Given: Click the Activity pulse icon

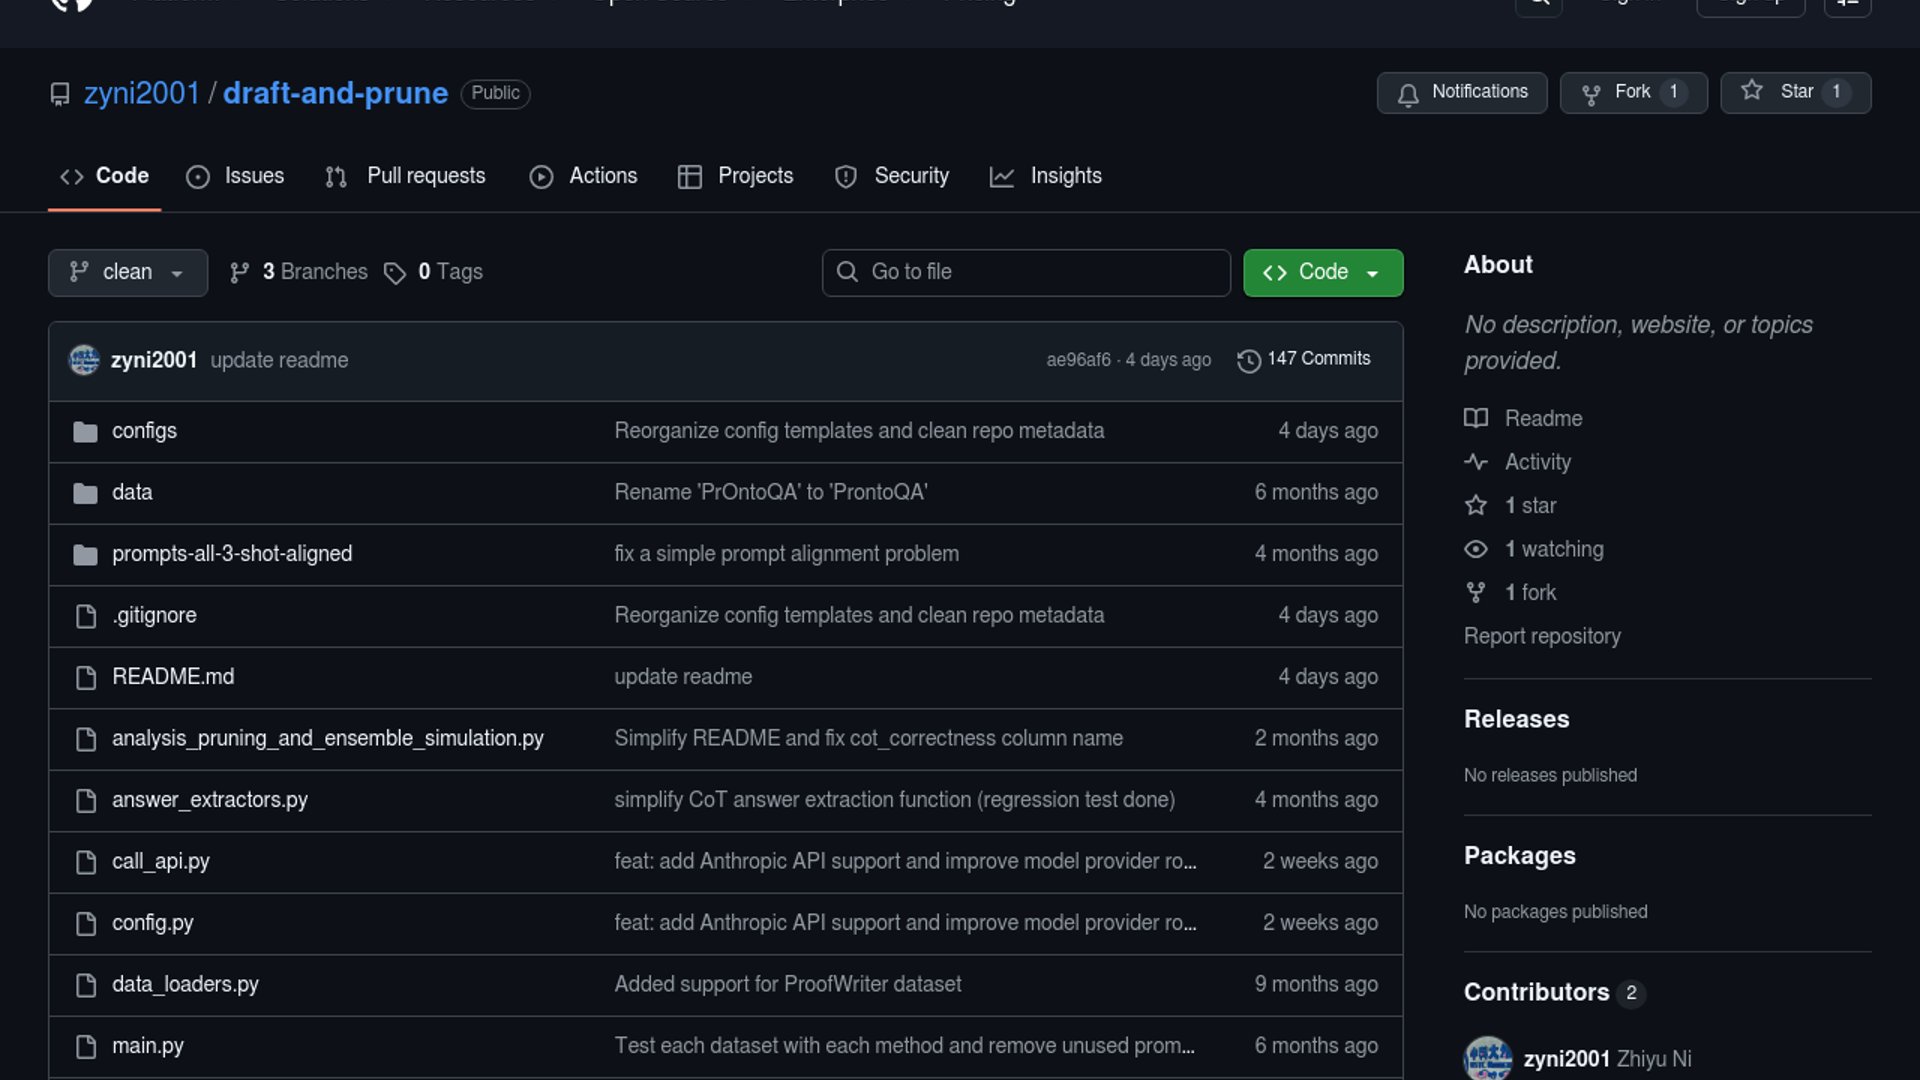Looking at the screenshot, I should click(1476, 462).
